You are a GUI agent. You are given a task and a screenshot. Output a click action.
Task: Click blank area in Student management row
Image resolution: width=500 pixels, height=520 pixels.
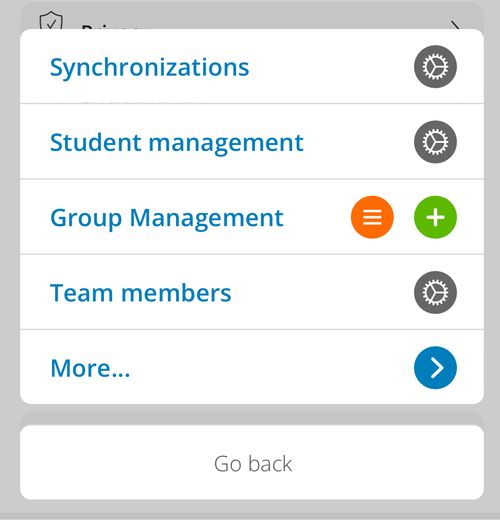pos(358,142)
